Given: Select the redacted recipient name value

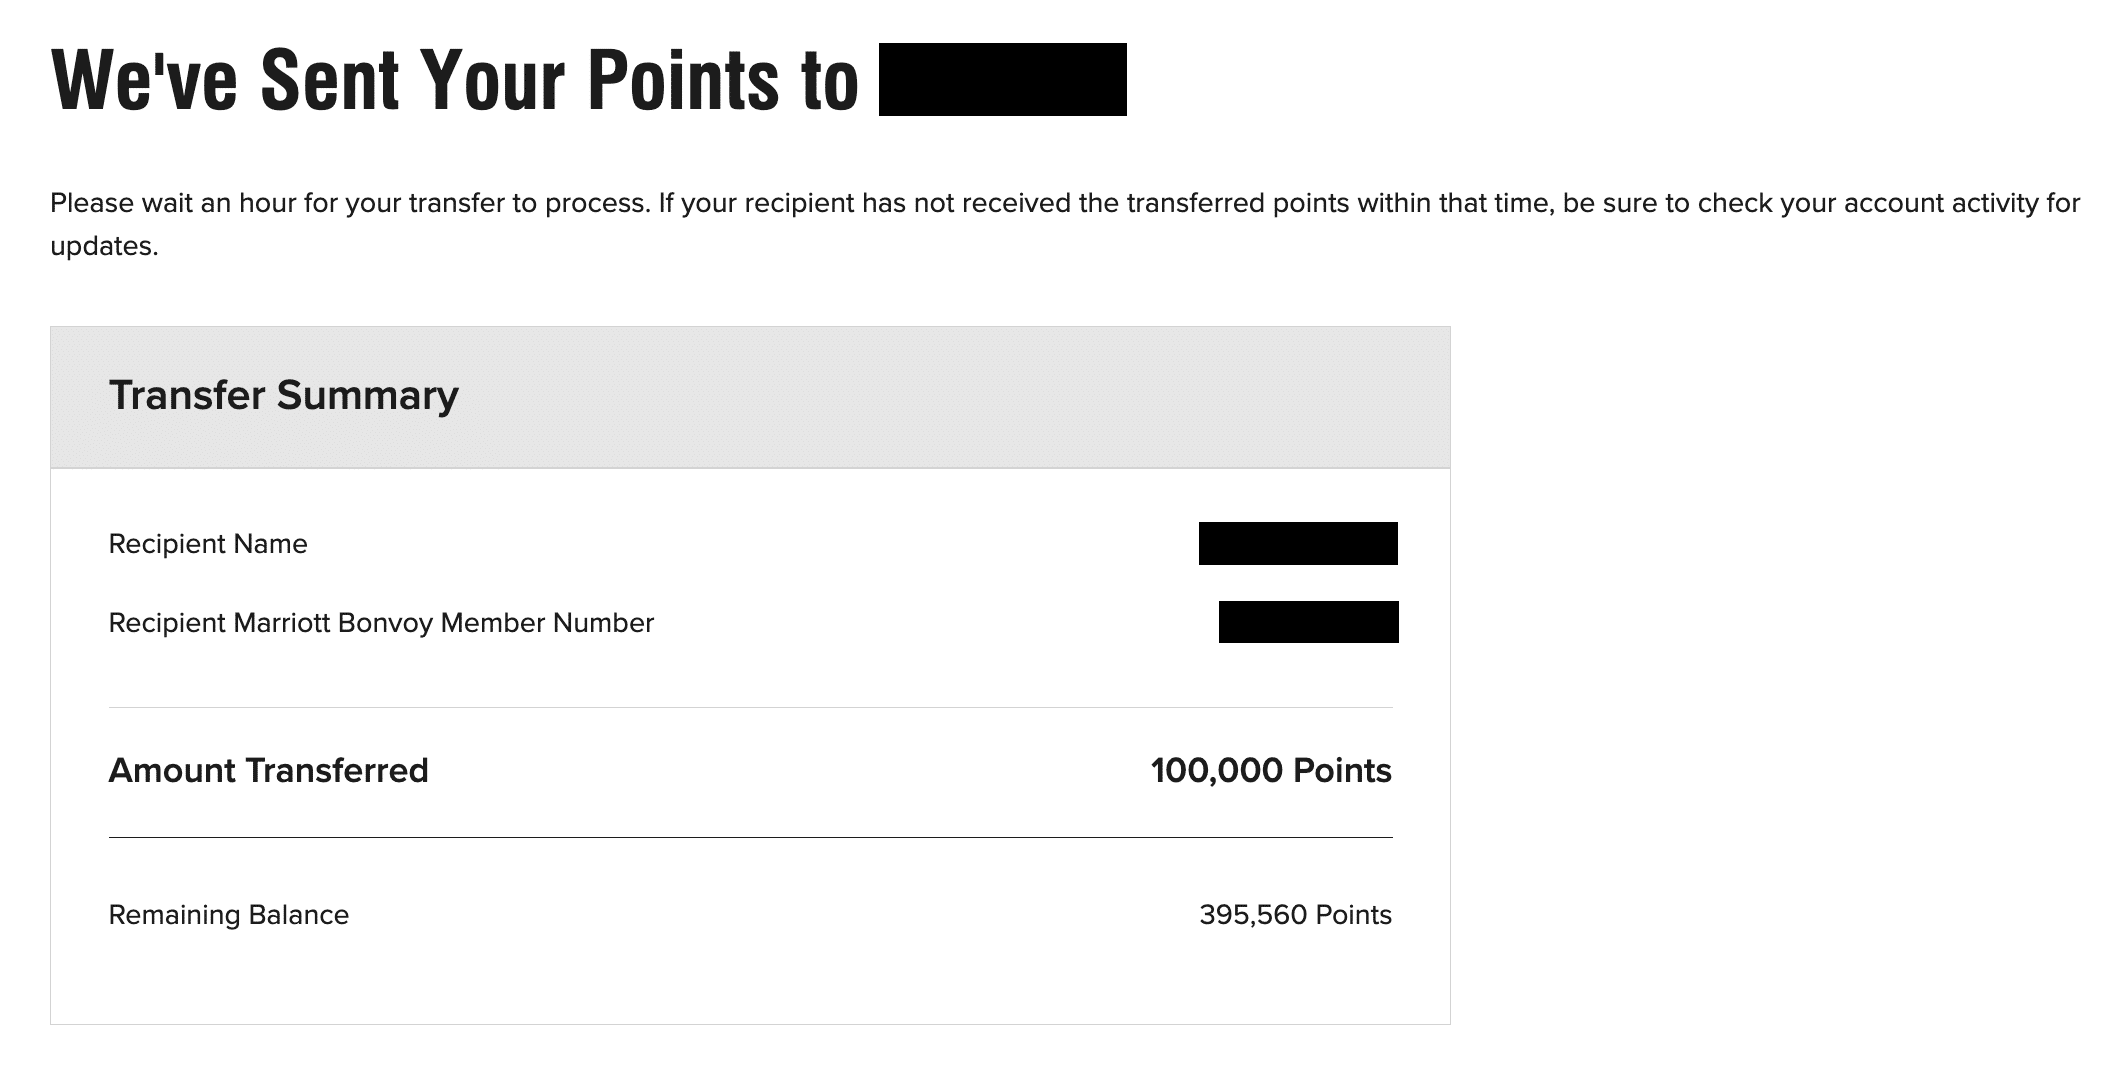Looking at the screenshot, I should coord(1297,544).
